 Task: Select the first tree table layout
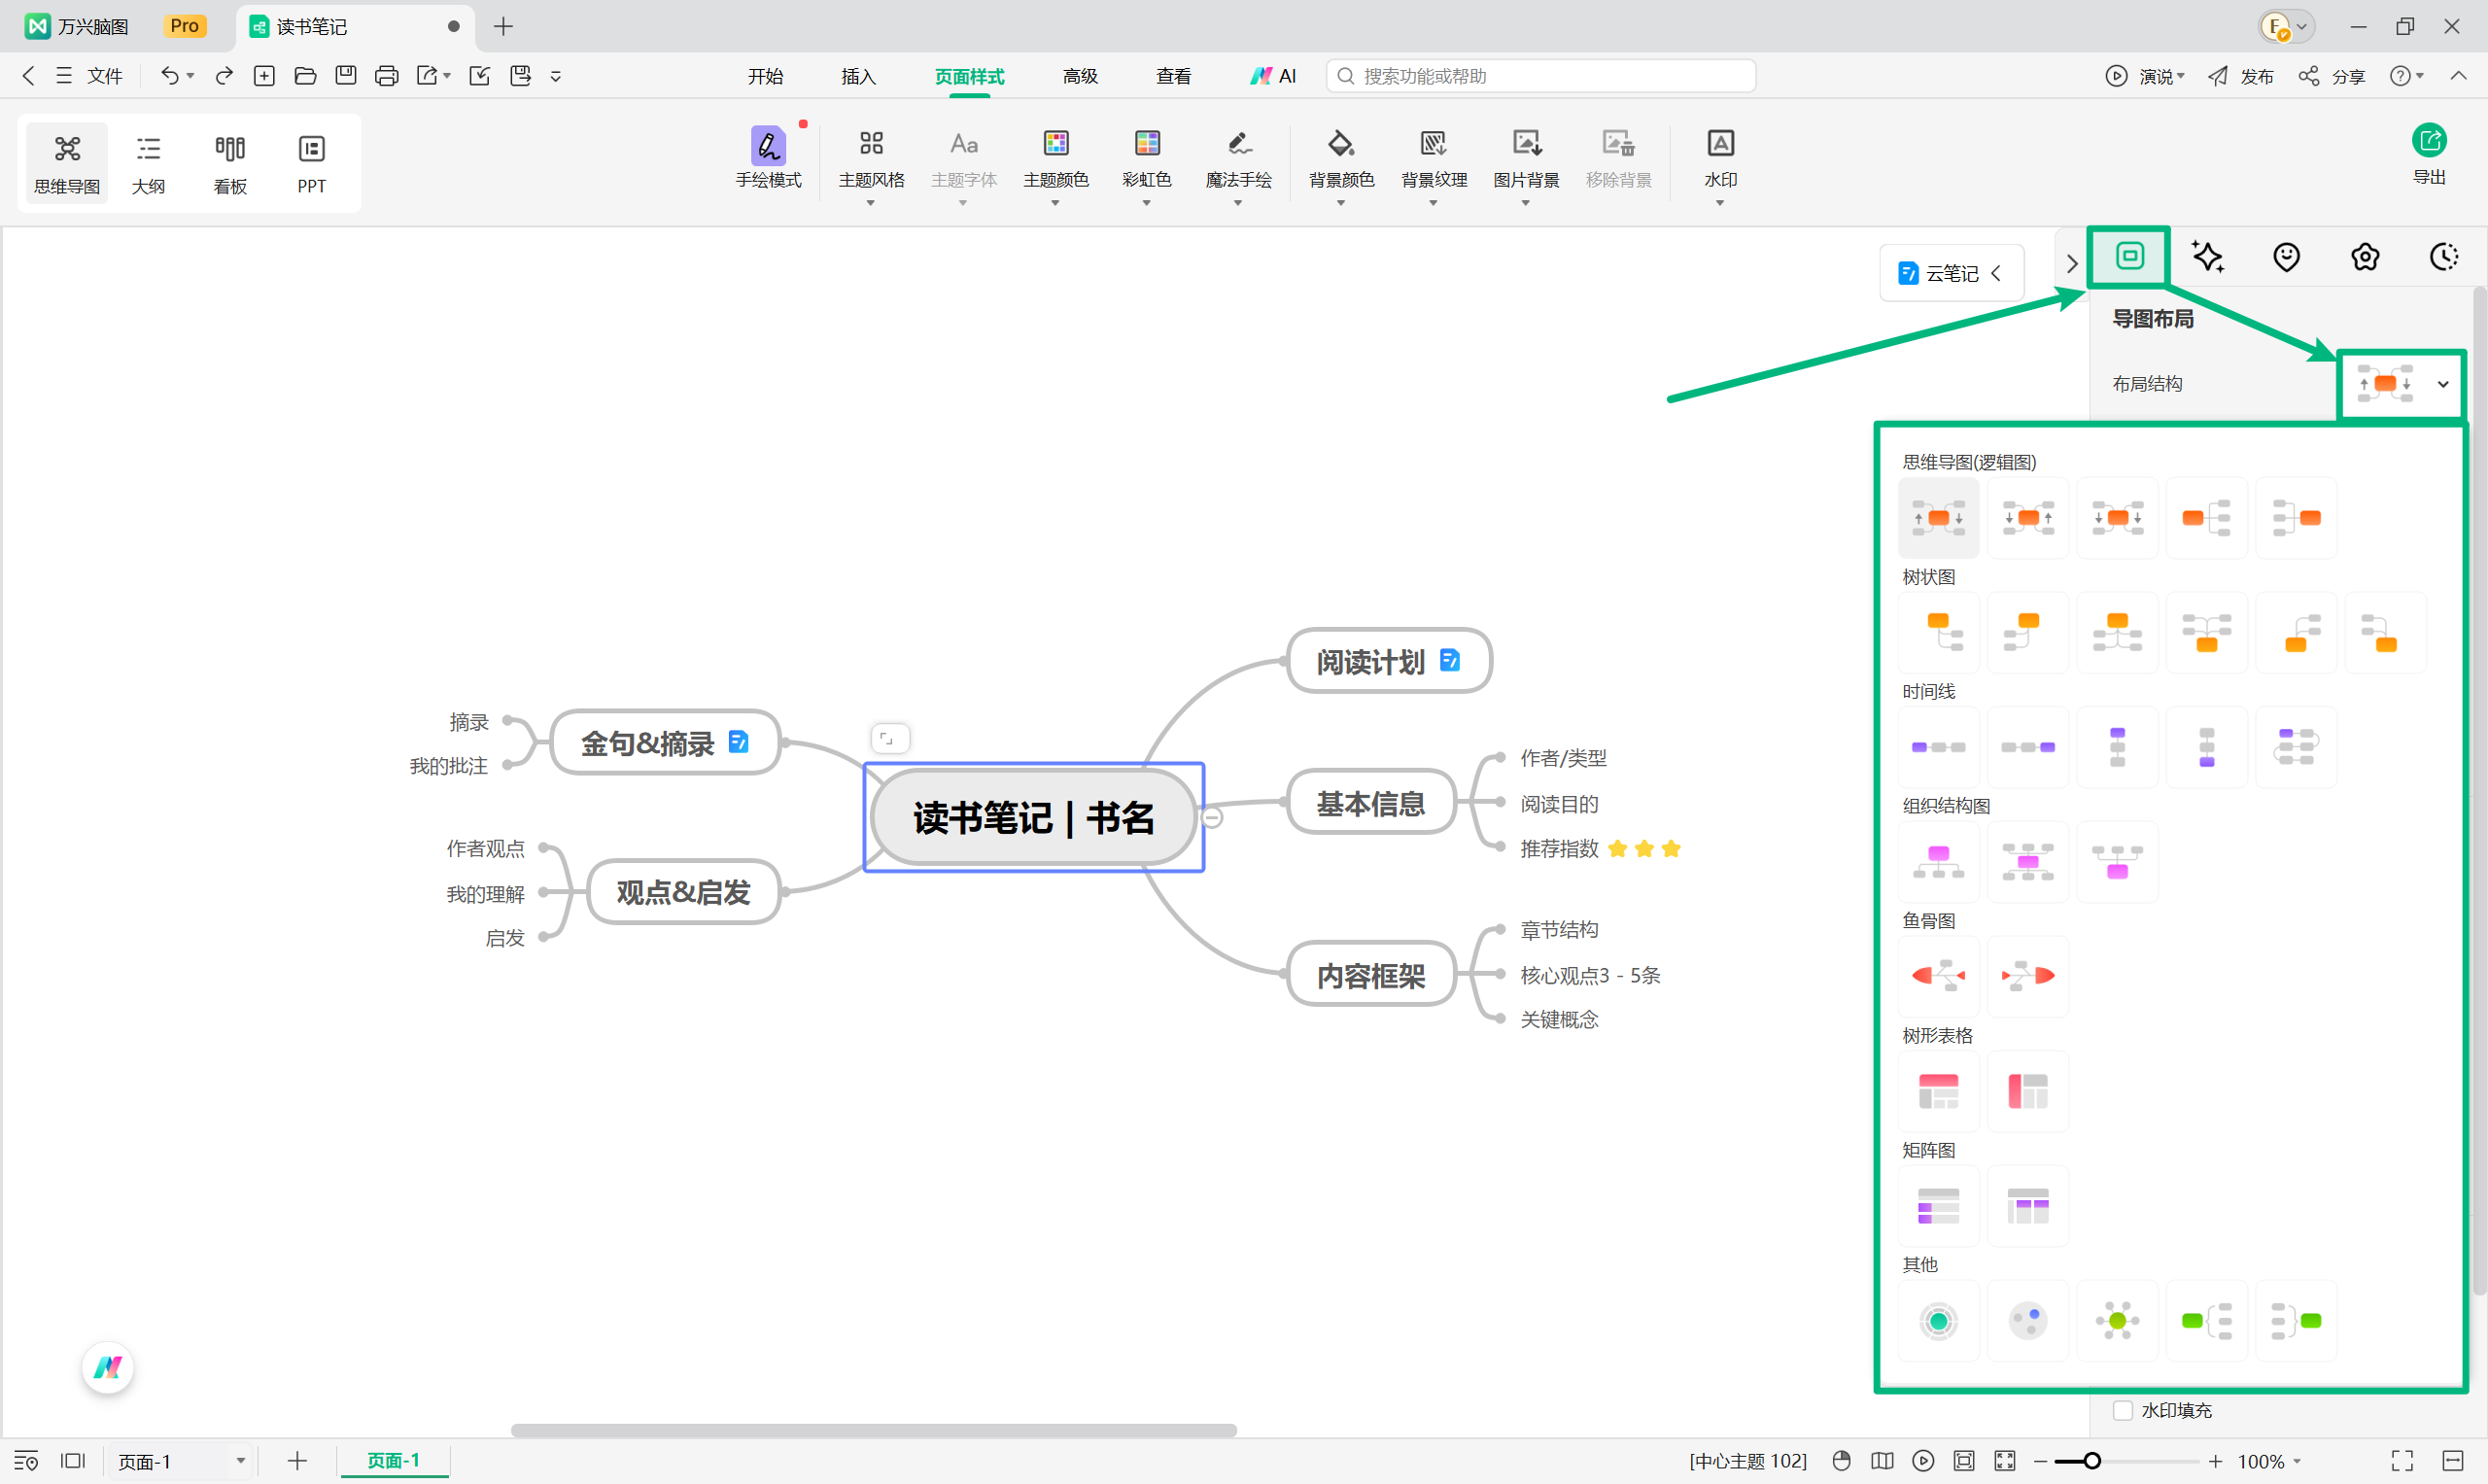1938,1090
